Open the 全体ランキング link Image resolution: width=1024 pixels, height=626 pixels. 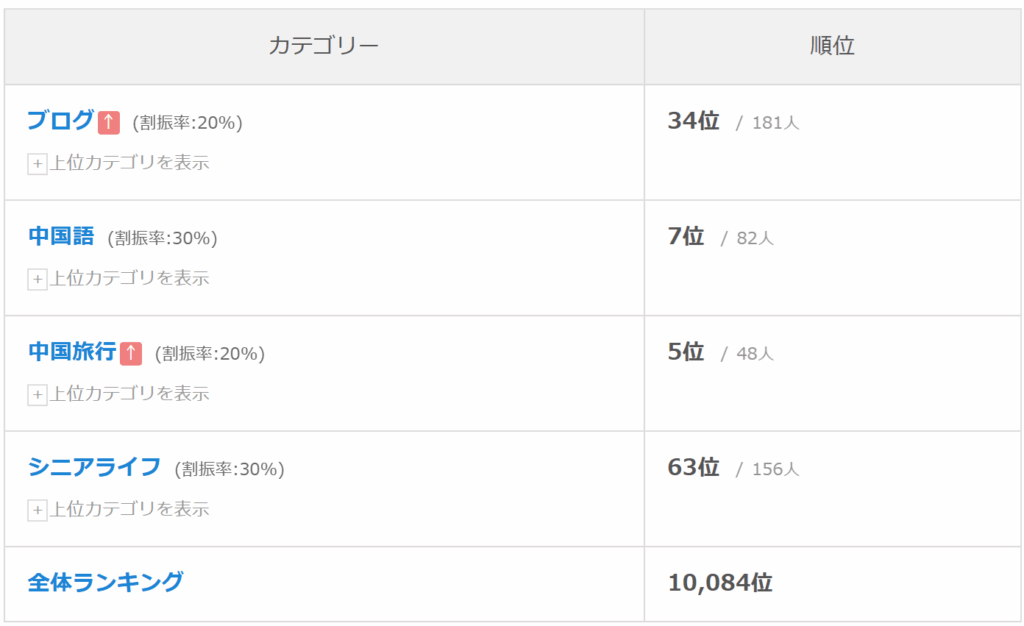point(105,582)
